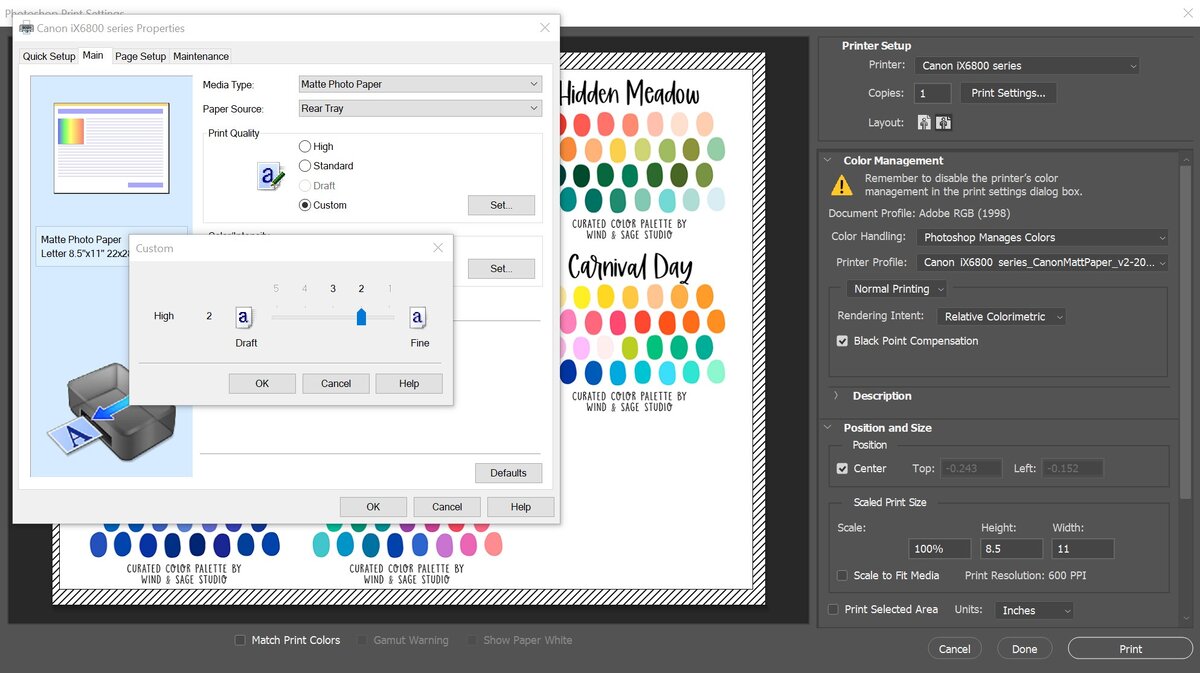Click the yellow color management warning icon
This screenshot has width=1200, height=673.
pos(843,185)
